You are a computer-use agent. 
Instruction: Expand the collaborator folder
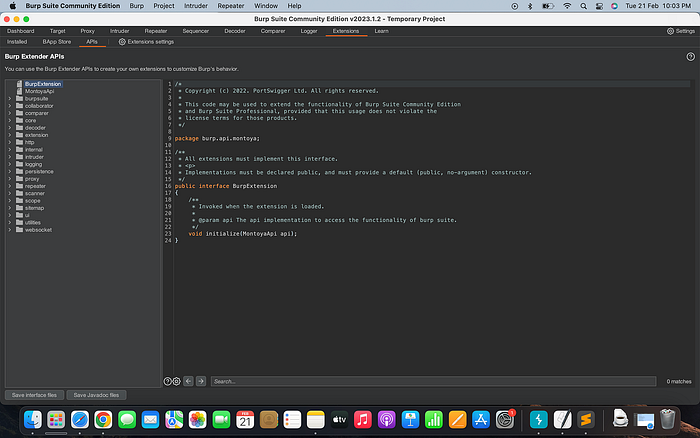[10, 106]
